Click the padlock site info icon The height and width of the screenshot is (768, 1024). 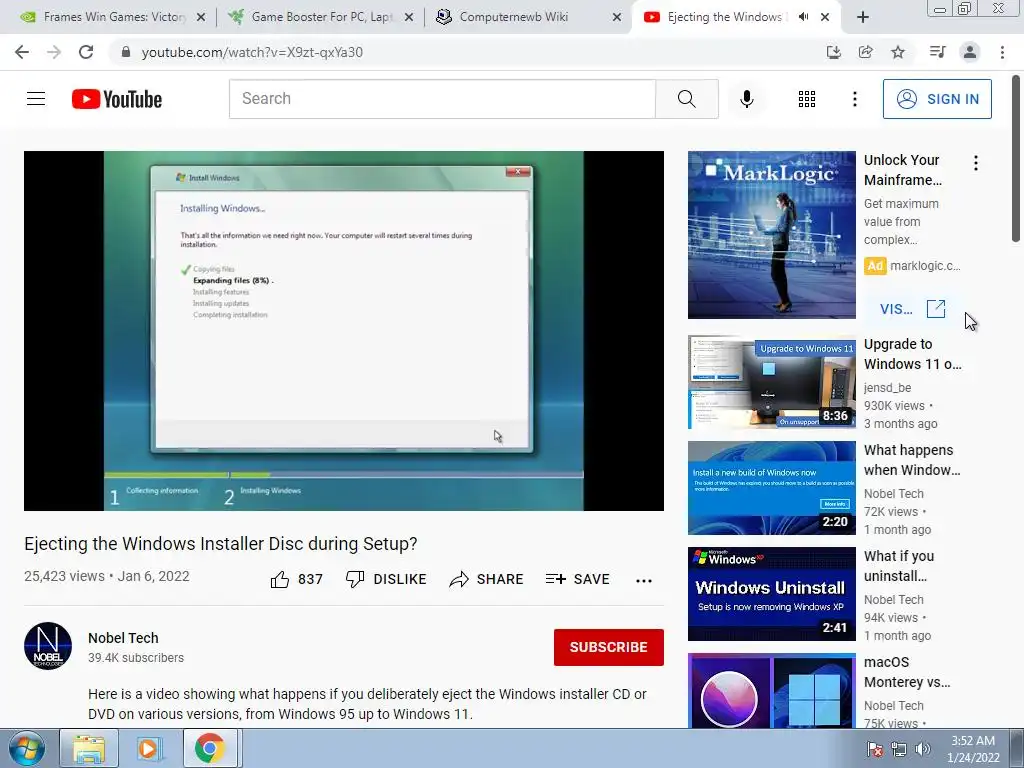coord(126,52)
